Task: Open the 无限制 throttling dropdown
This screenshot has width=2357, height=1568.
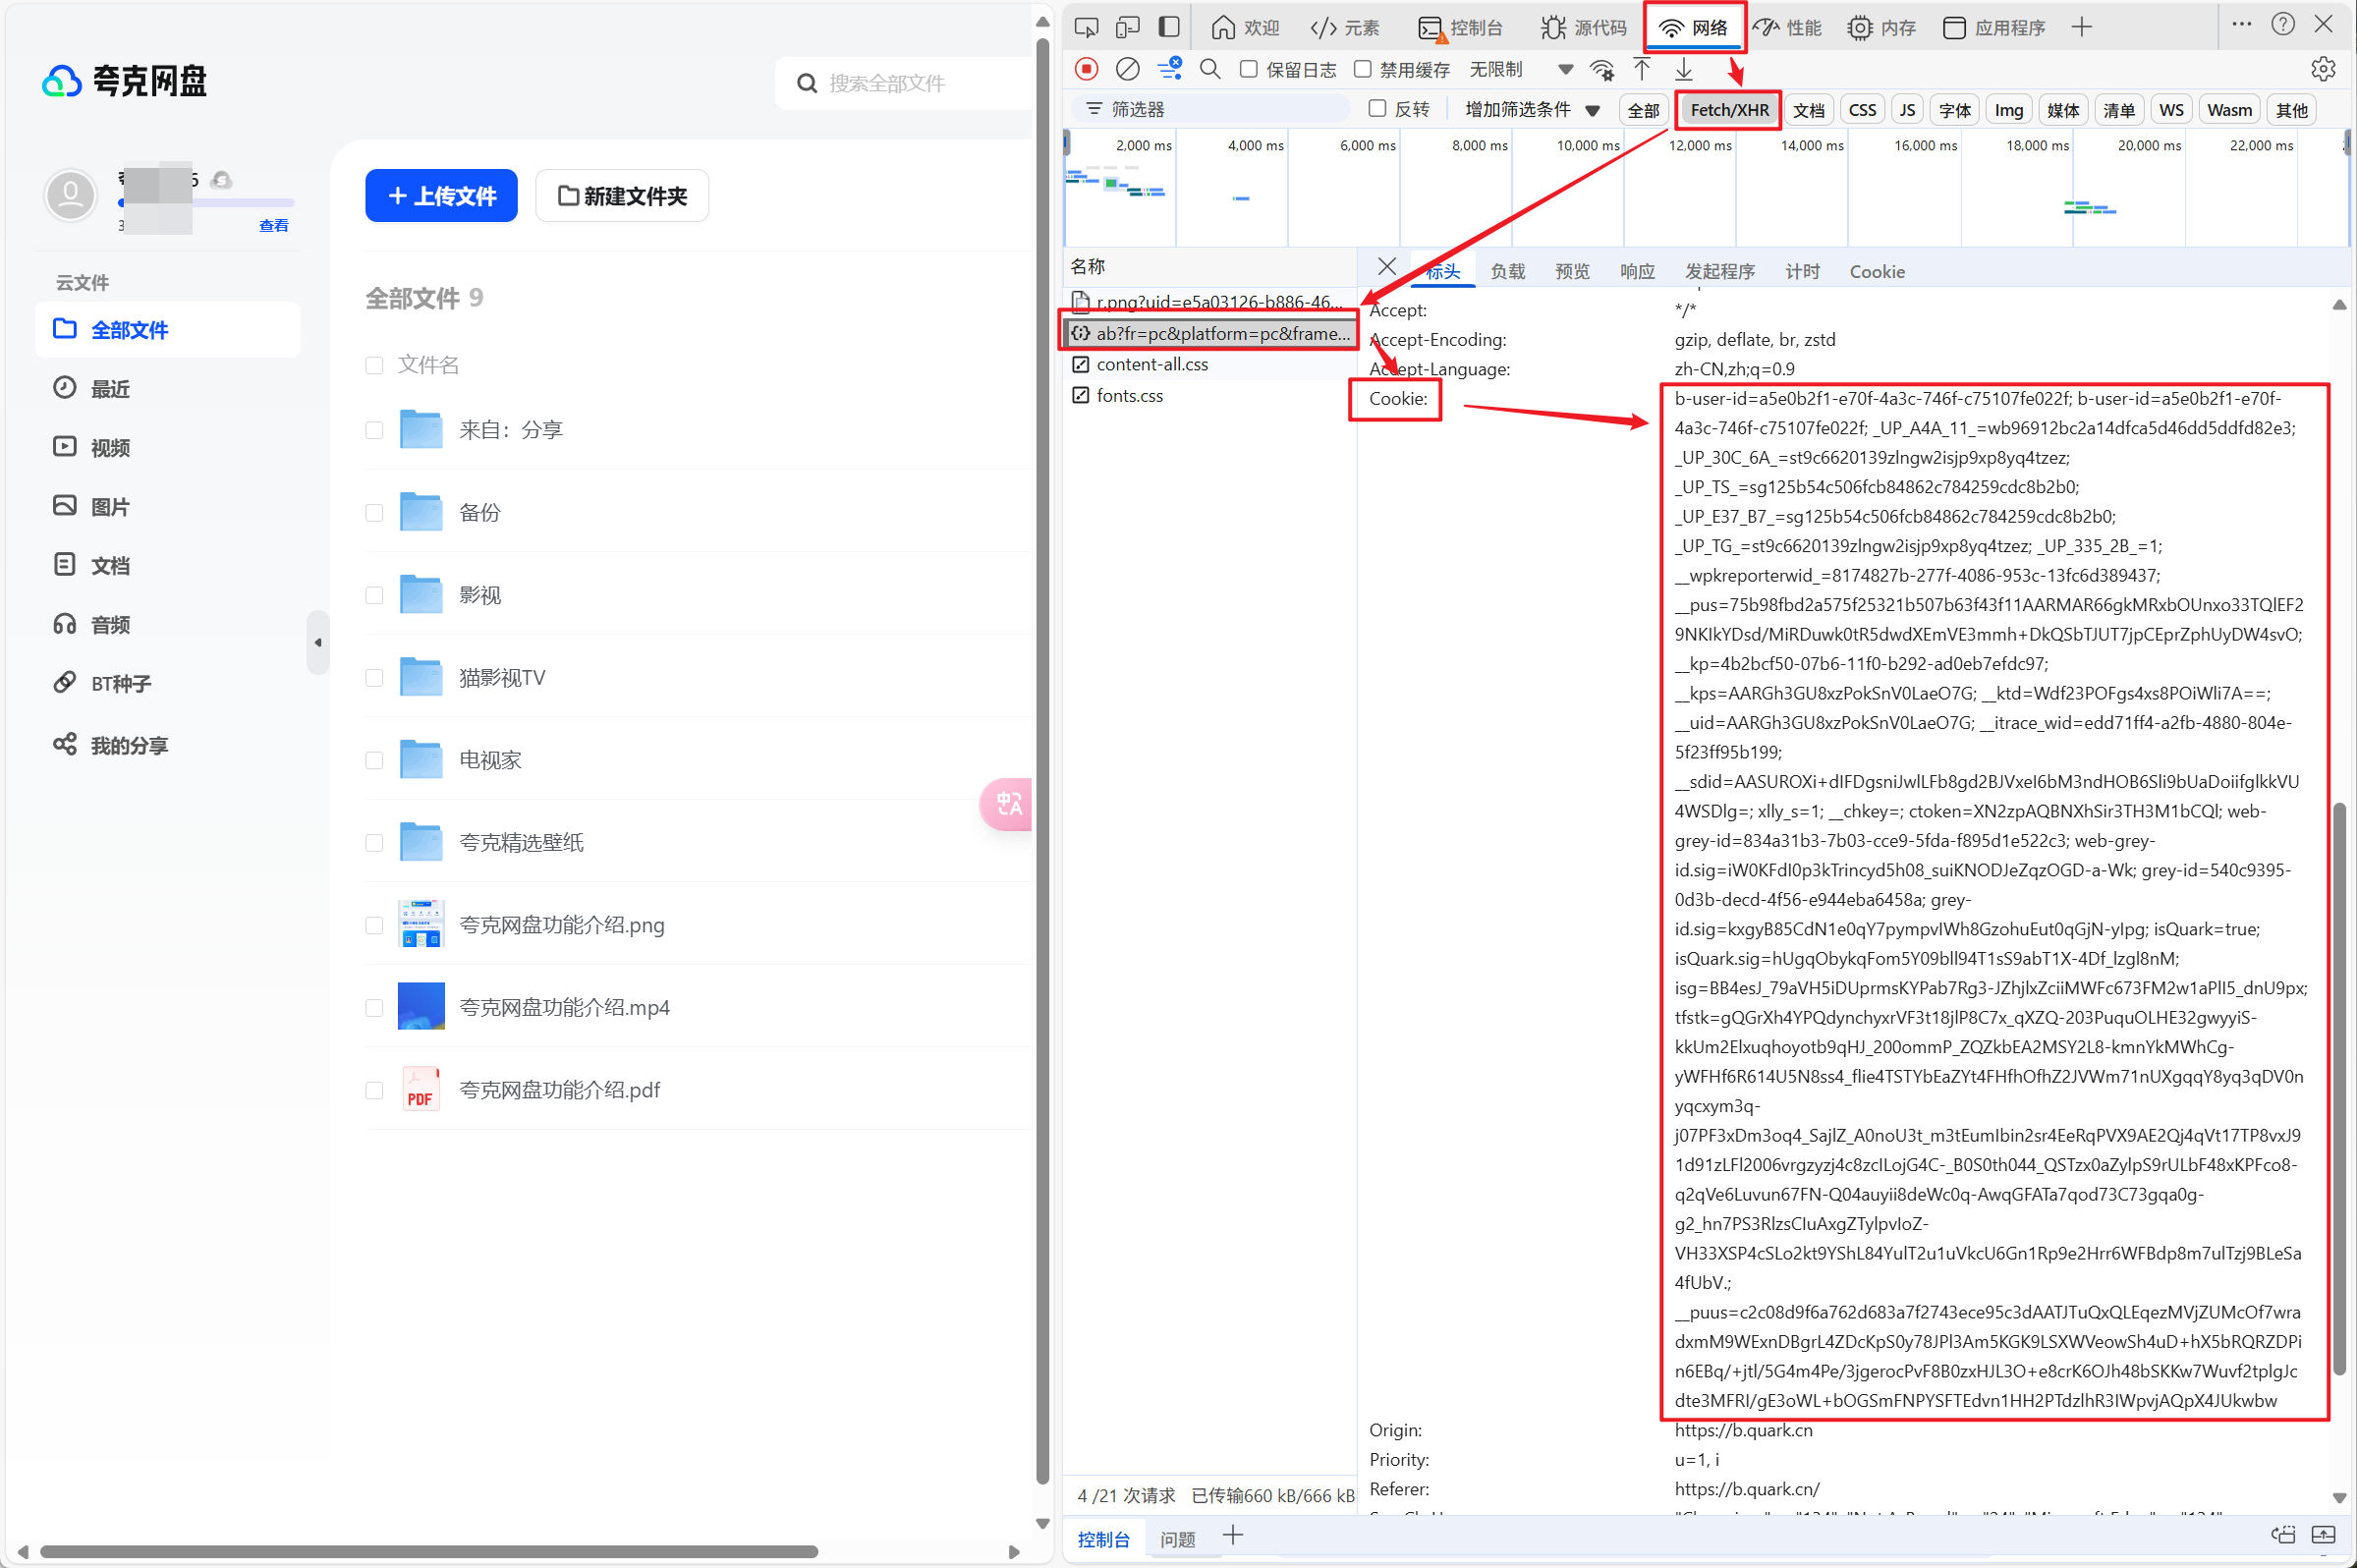Action: (1520, 69)
